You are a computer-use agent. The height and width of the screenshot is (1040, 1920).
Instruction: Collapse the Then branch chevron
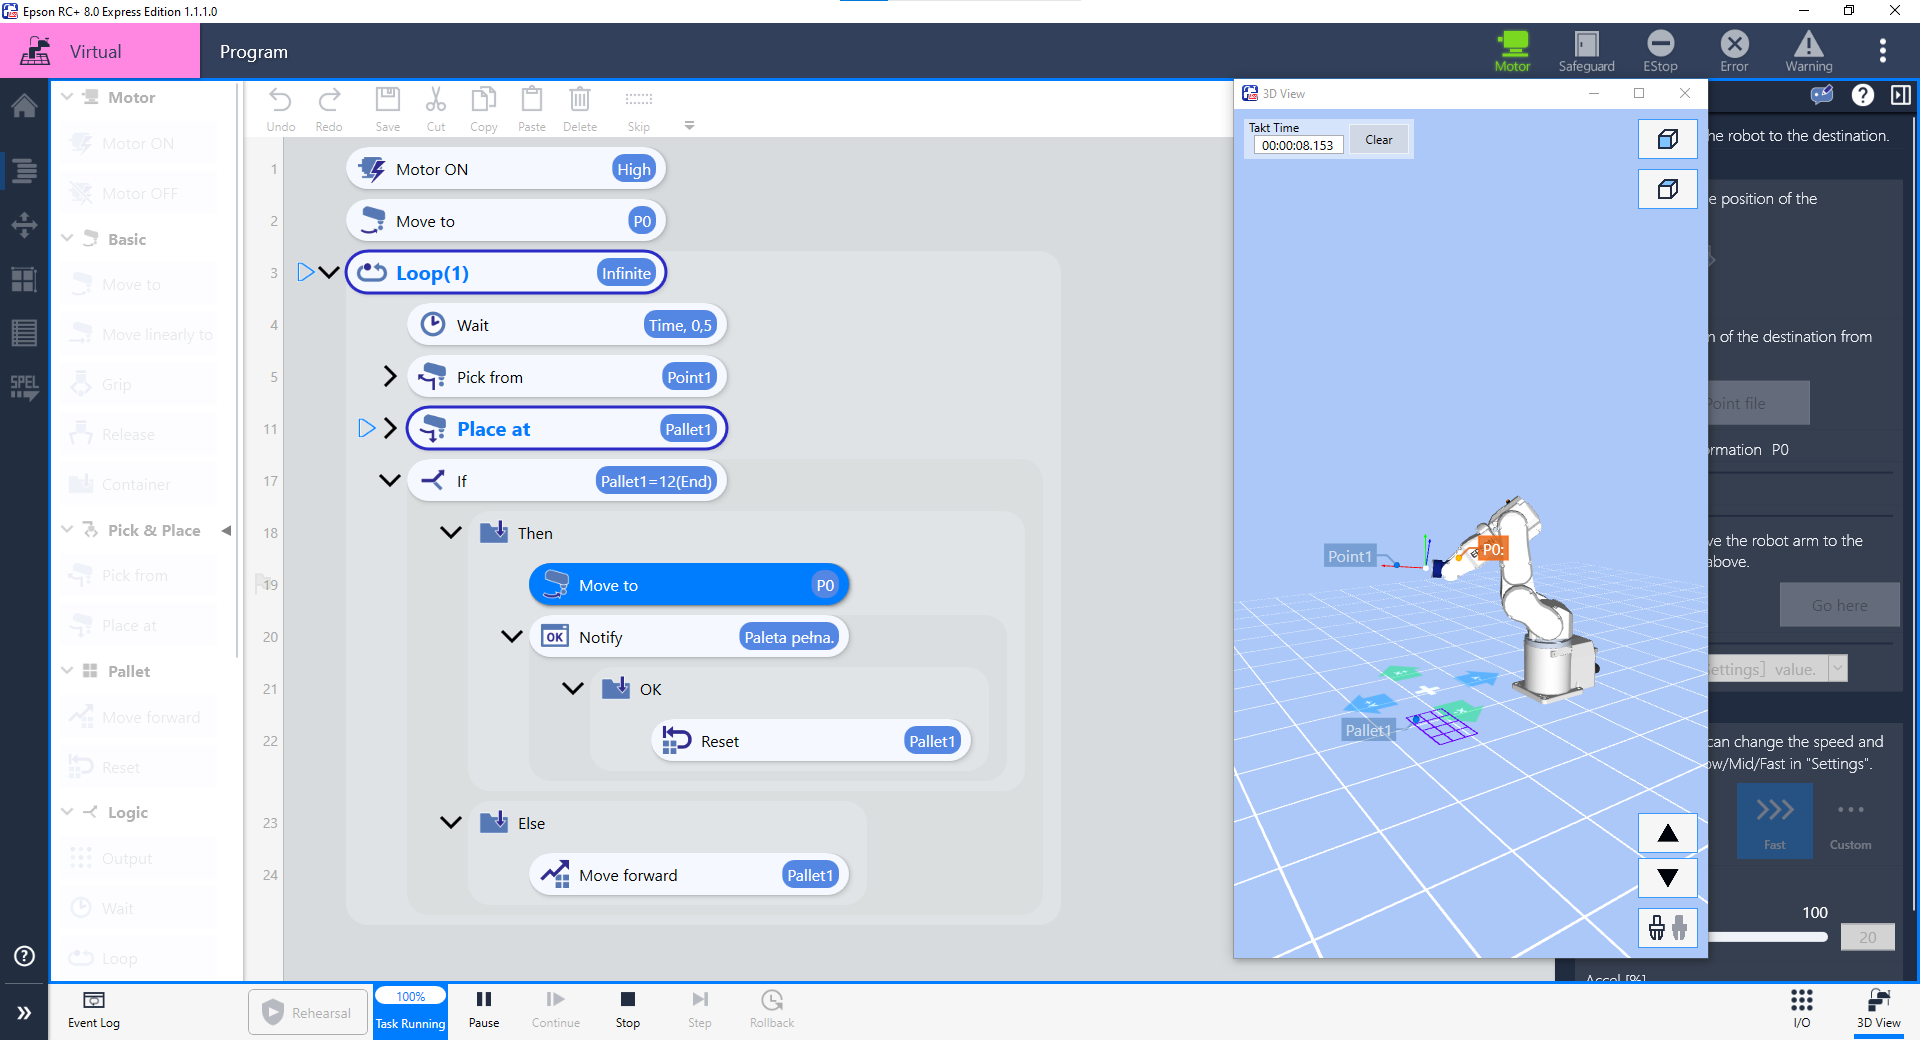[451, 532]
